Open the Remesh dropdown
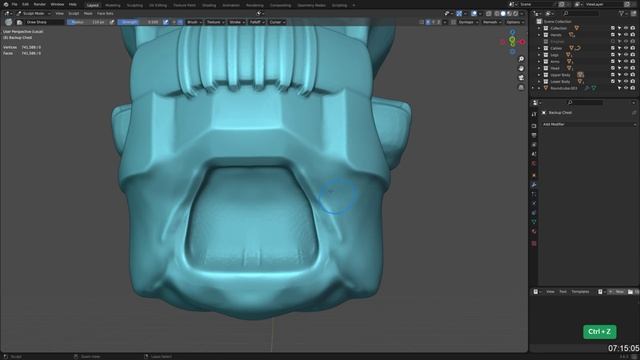Viewport: 640px width, 360px height. (x=492, y=22)
